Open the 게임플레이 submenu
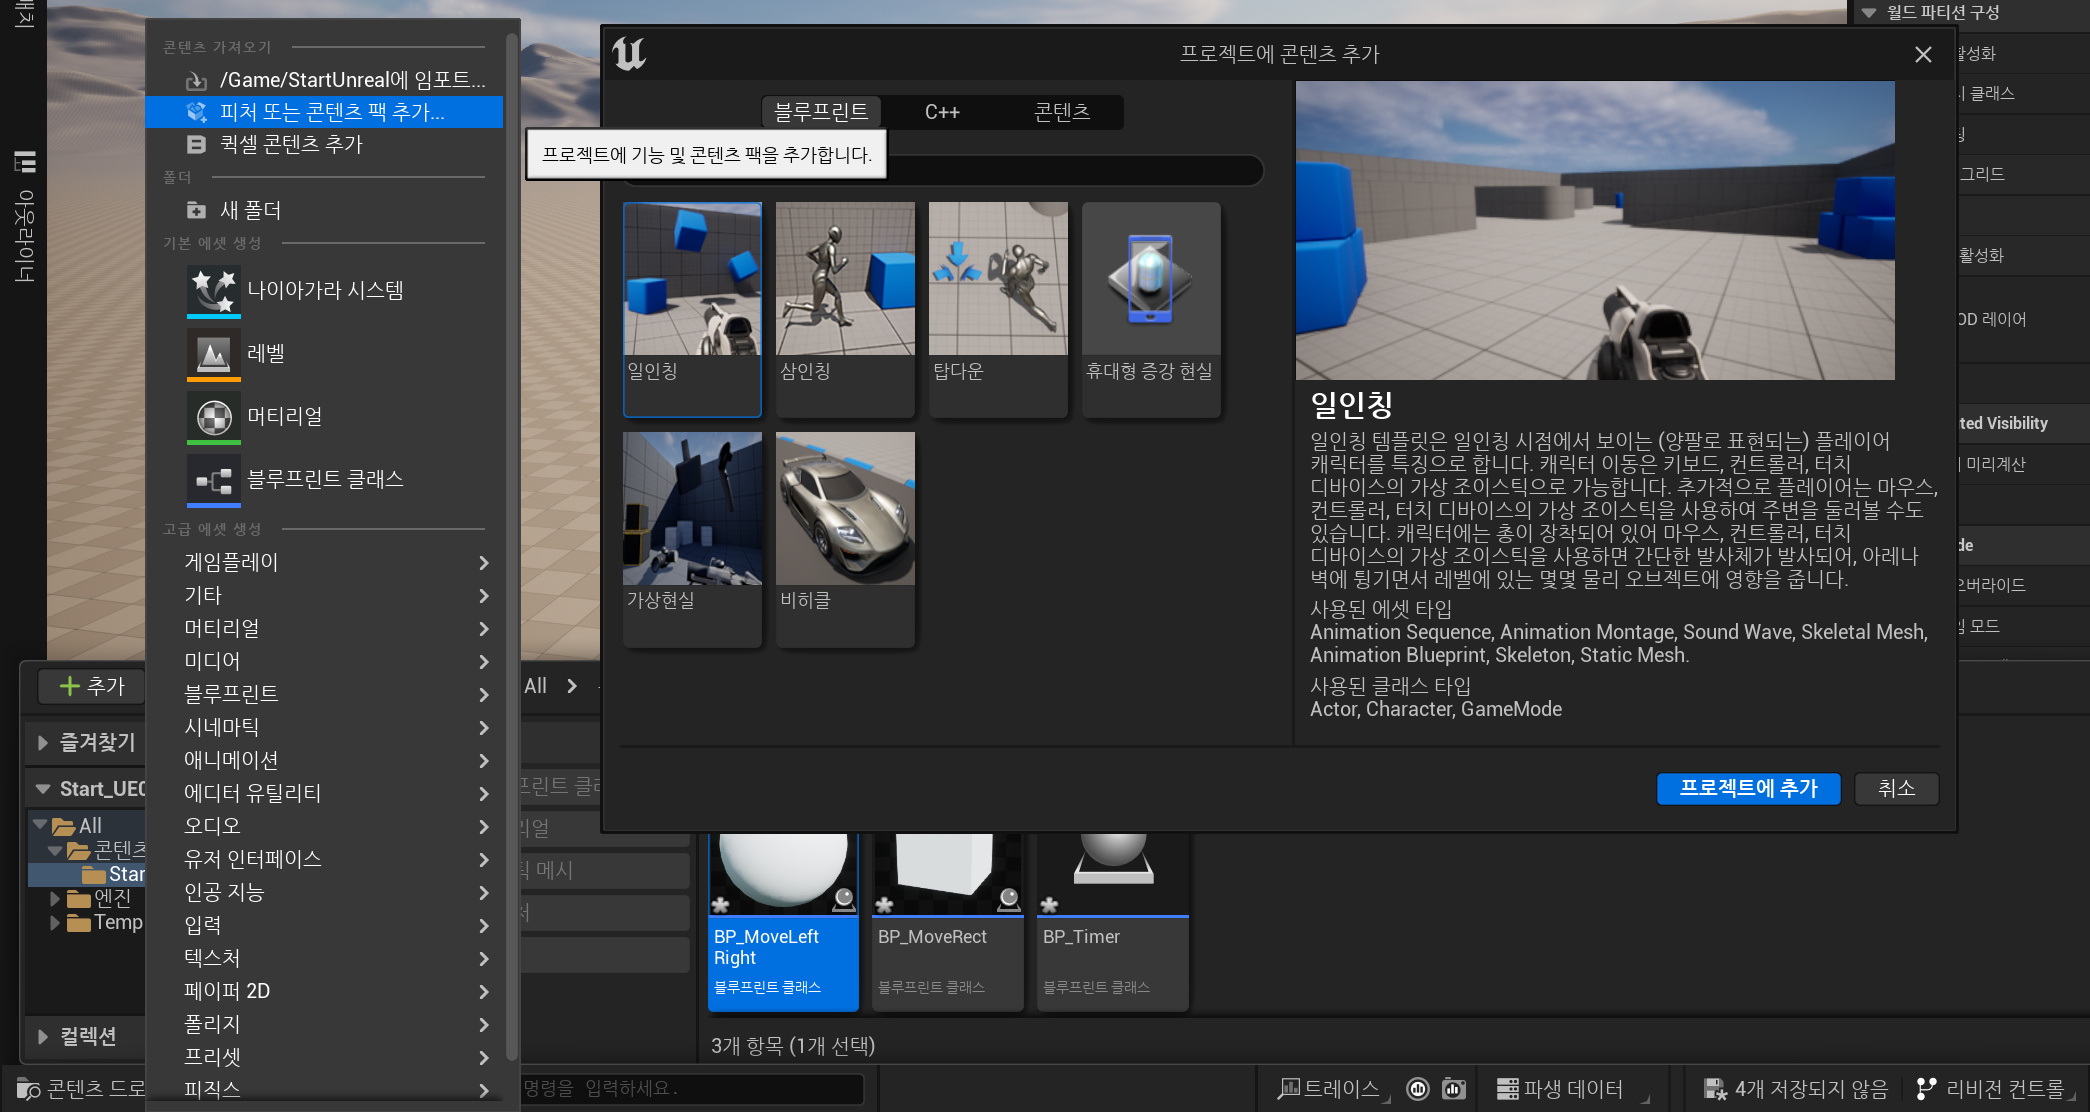 [336, 562]
